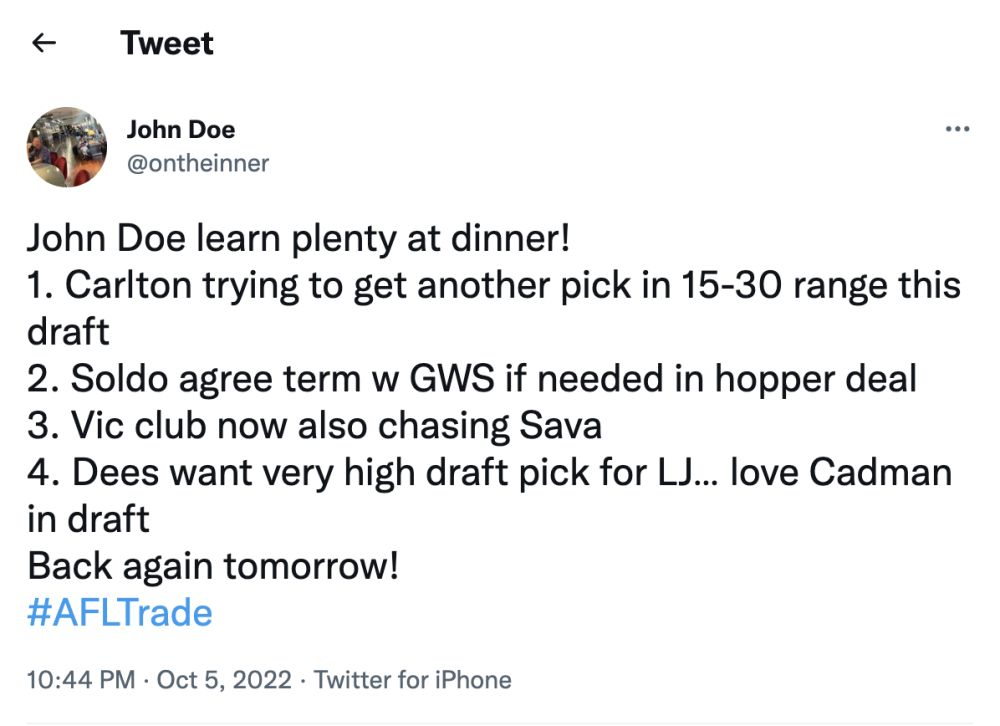Image resolution: width=1000 pixels, height=726 pixels.
Task: Click the word Cadman in the tweet
Action: click(x=881, y=473)
